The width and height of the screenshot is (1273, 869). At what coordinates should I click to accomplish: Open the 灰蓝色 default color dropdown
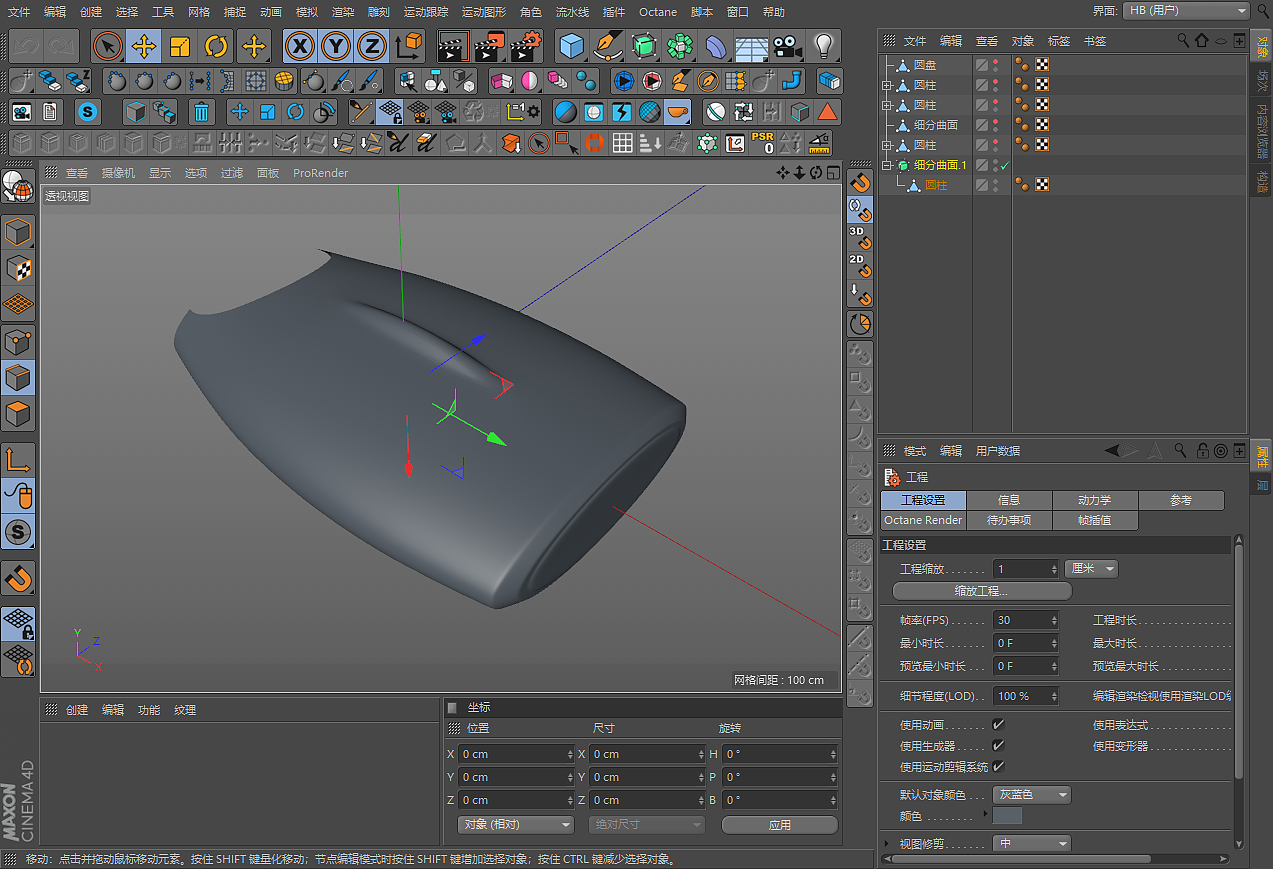1032,794
